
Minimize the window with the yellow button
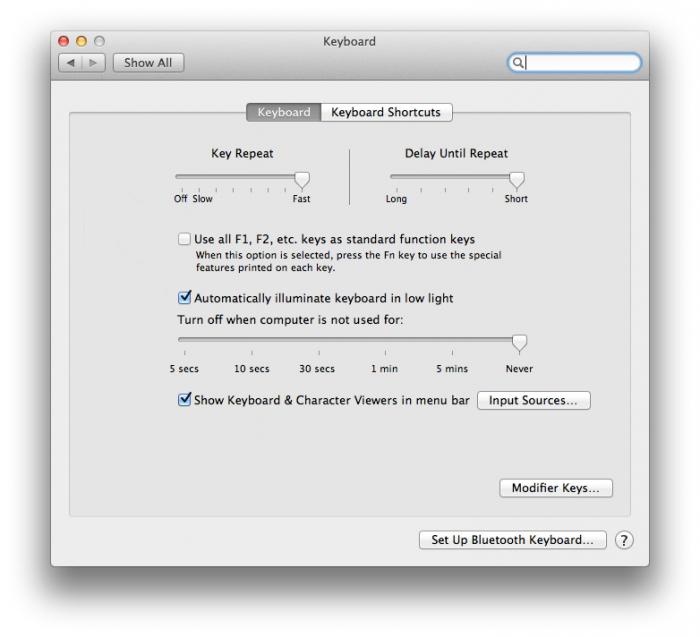click(81, 41)
